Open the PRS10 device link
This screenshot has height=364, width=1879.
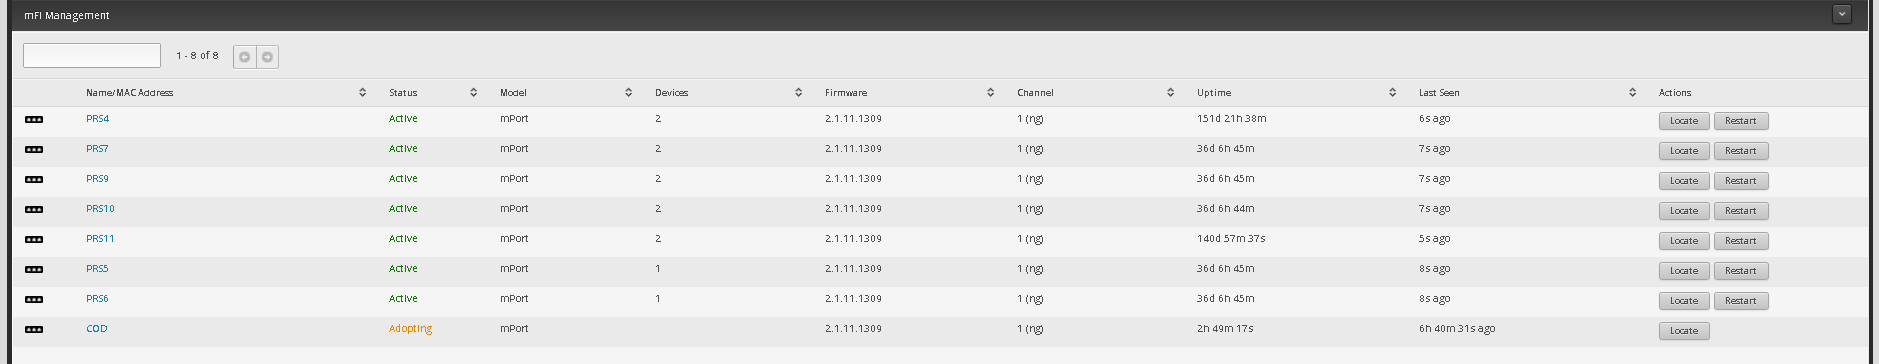pos(100,209)
